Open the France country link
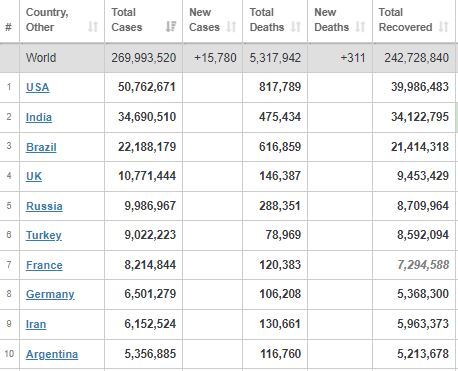Screen dimensions: 458x371 [44, 265]
